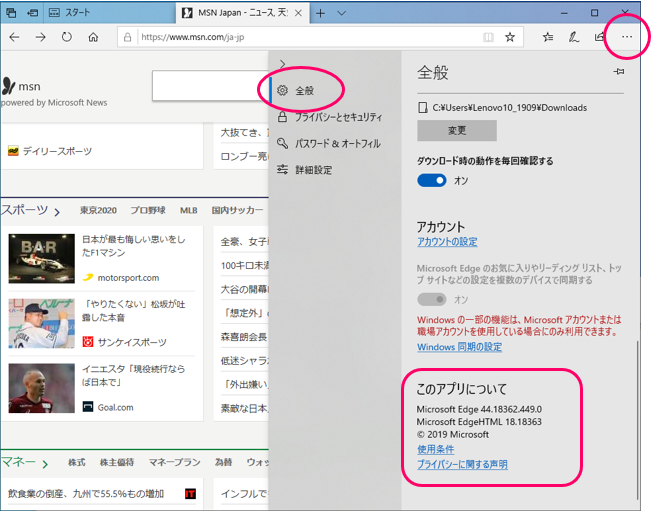Open 飲食業の倒産 news headline
This screenshot has width=655, height=514.
tap(86, 494)
